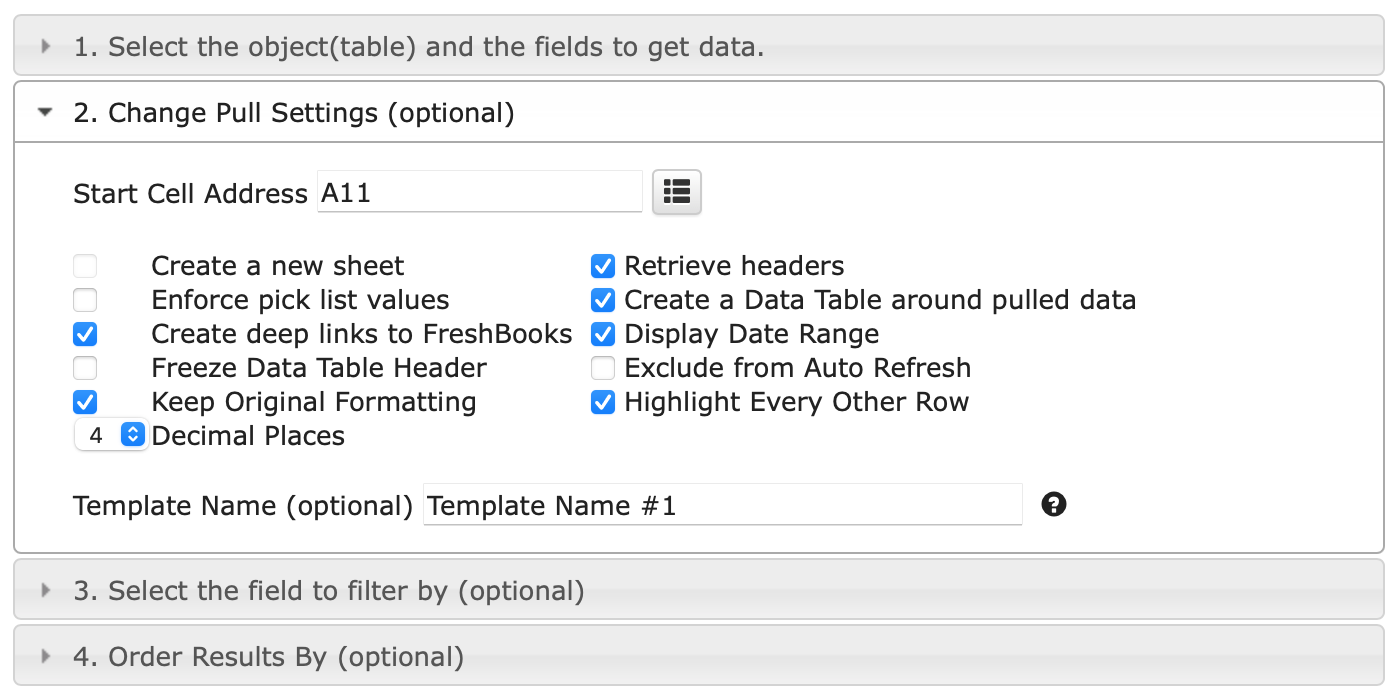Disable Highlight Every Other Row
The height and width of the screenshot is (690, 1394).
click(x=603, y=402)
